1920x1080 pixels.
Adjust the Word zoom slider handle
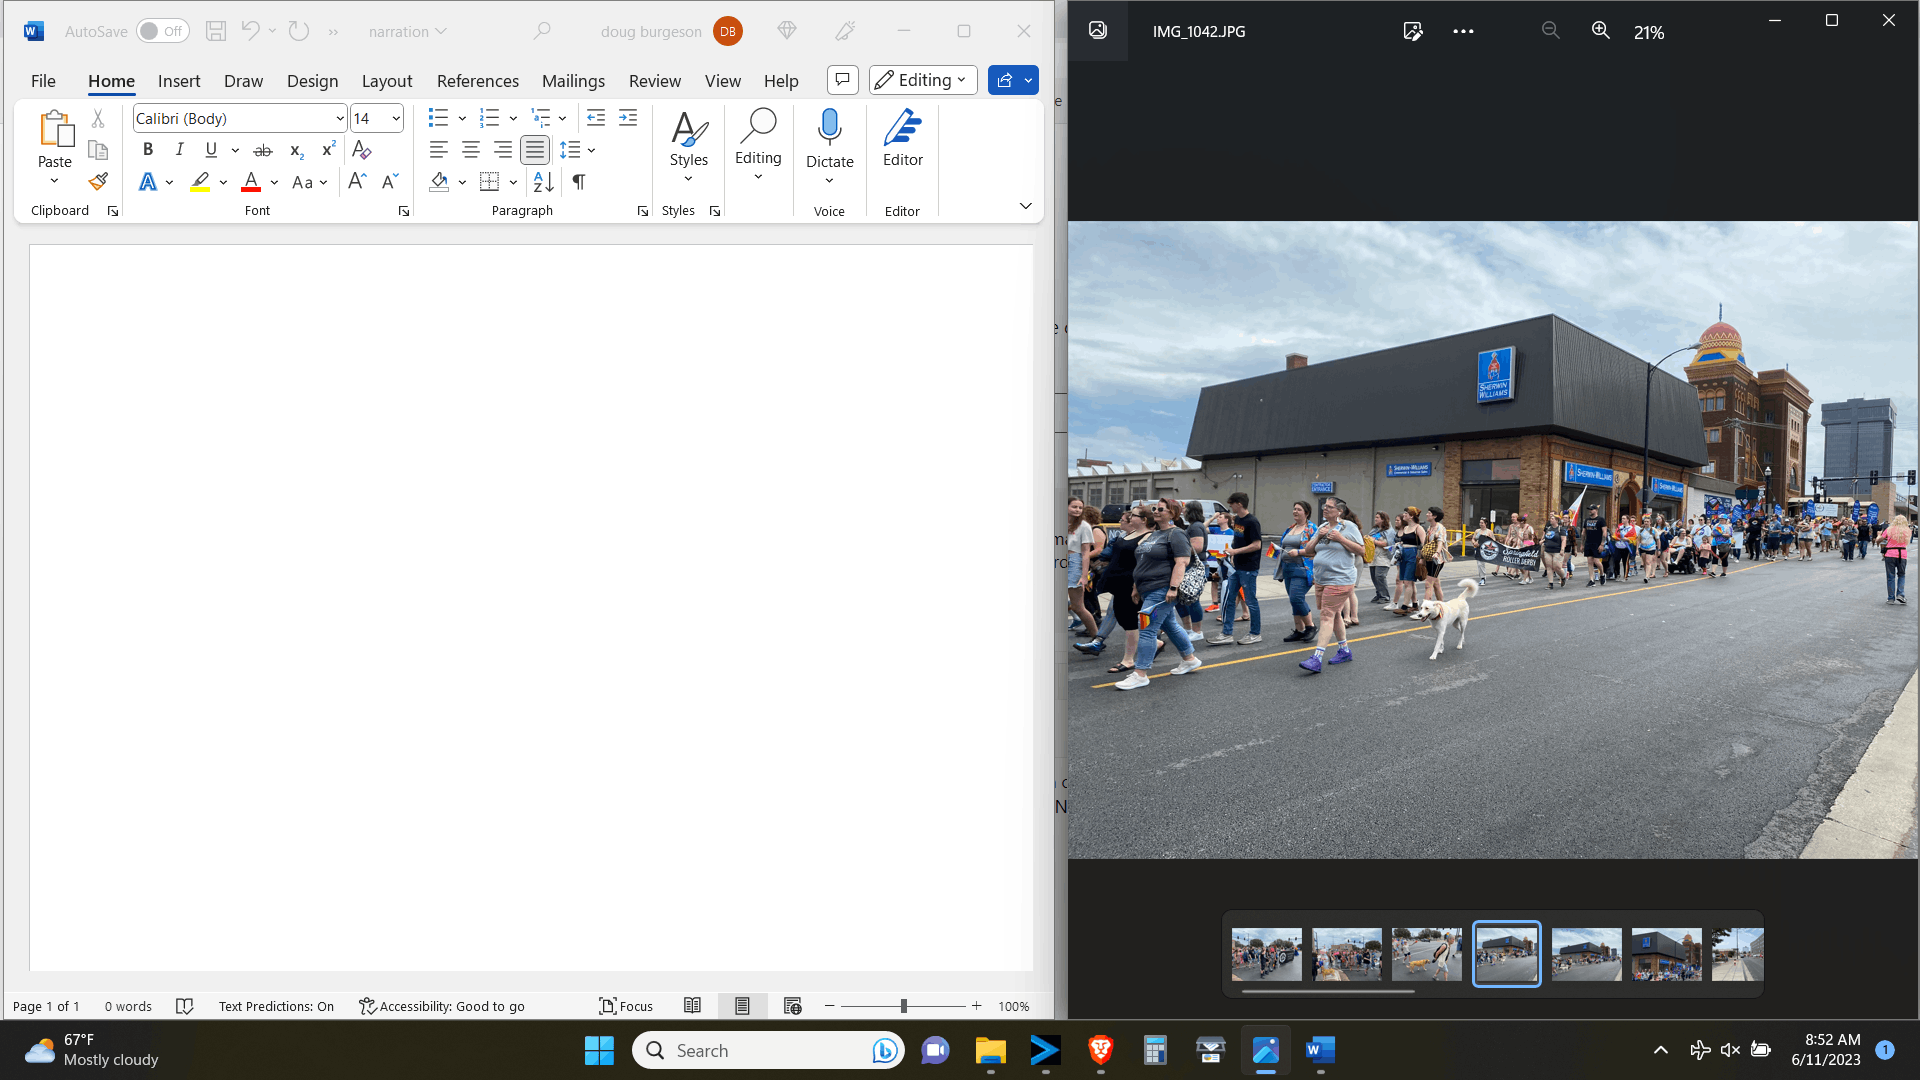coord(903,1006)
